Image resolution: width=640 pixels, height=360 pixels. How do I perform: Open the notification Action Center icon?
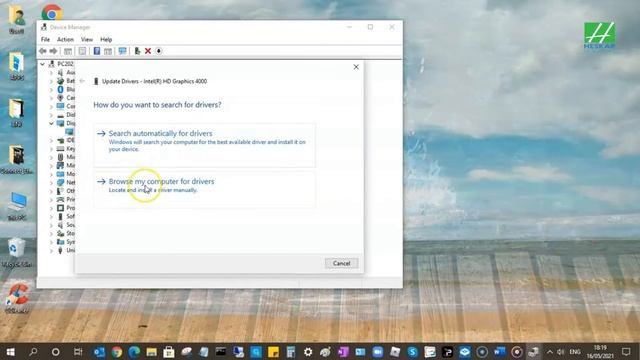click(x=626, y=352)
